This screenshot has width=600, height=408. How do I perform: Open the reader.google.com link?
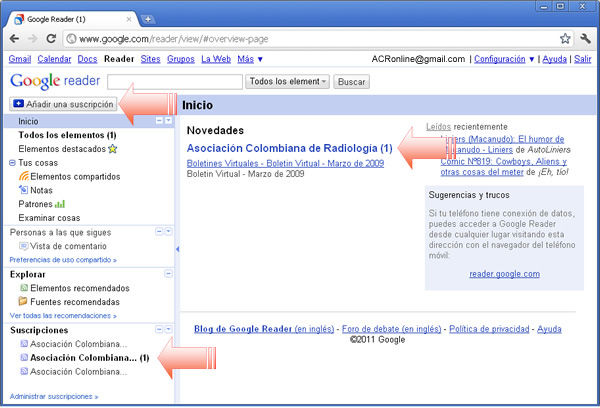(x=504, y=274)
